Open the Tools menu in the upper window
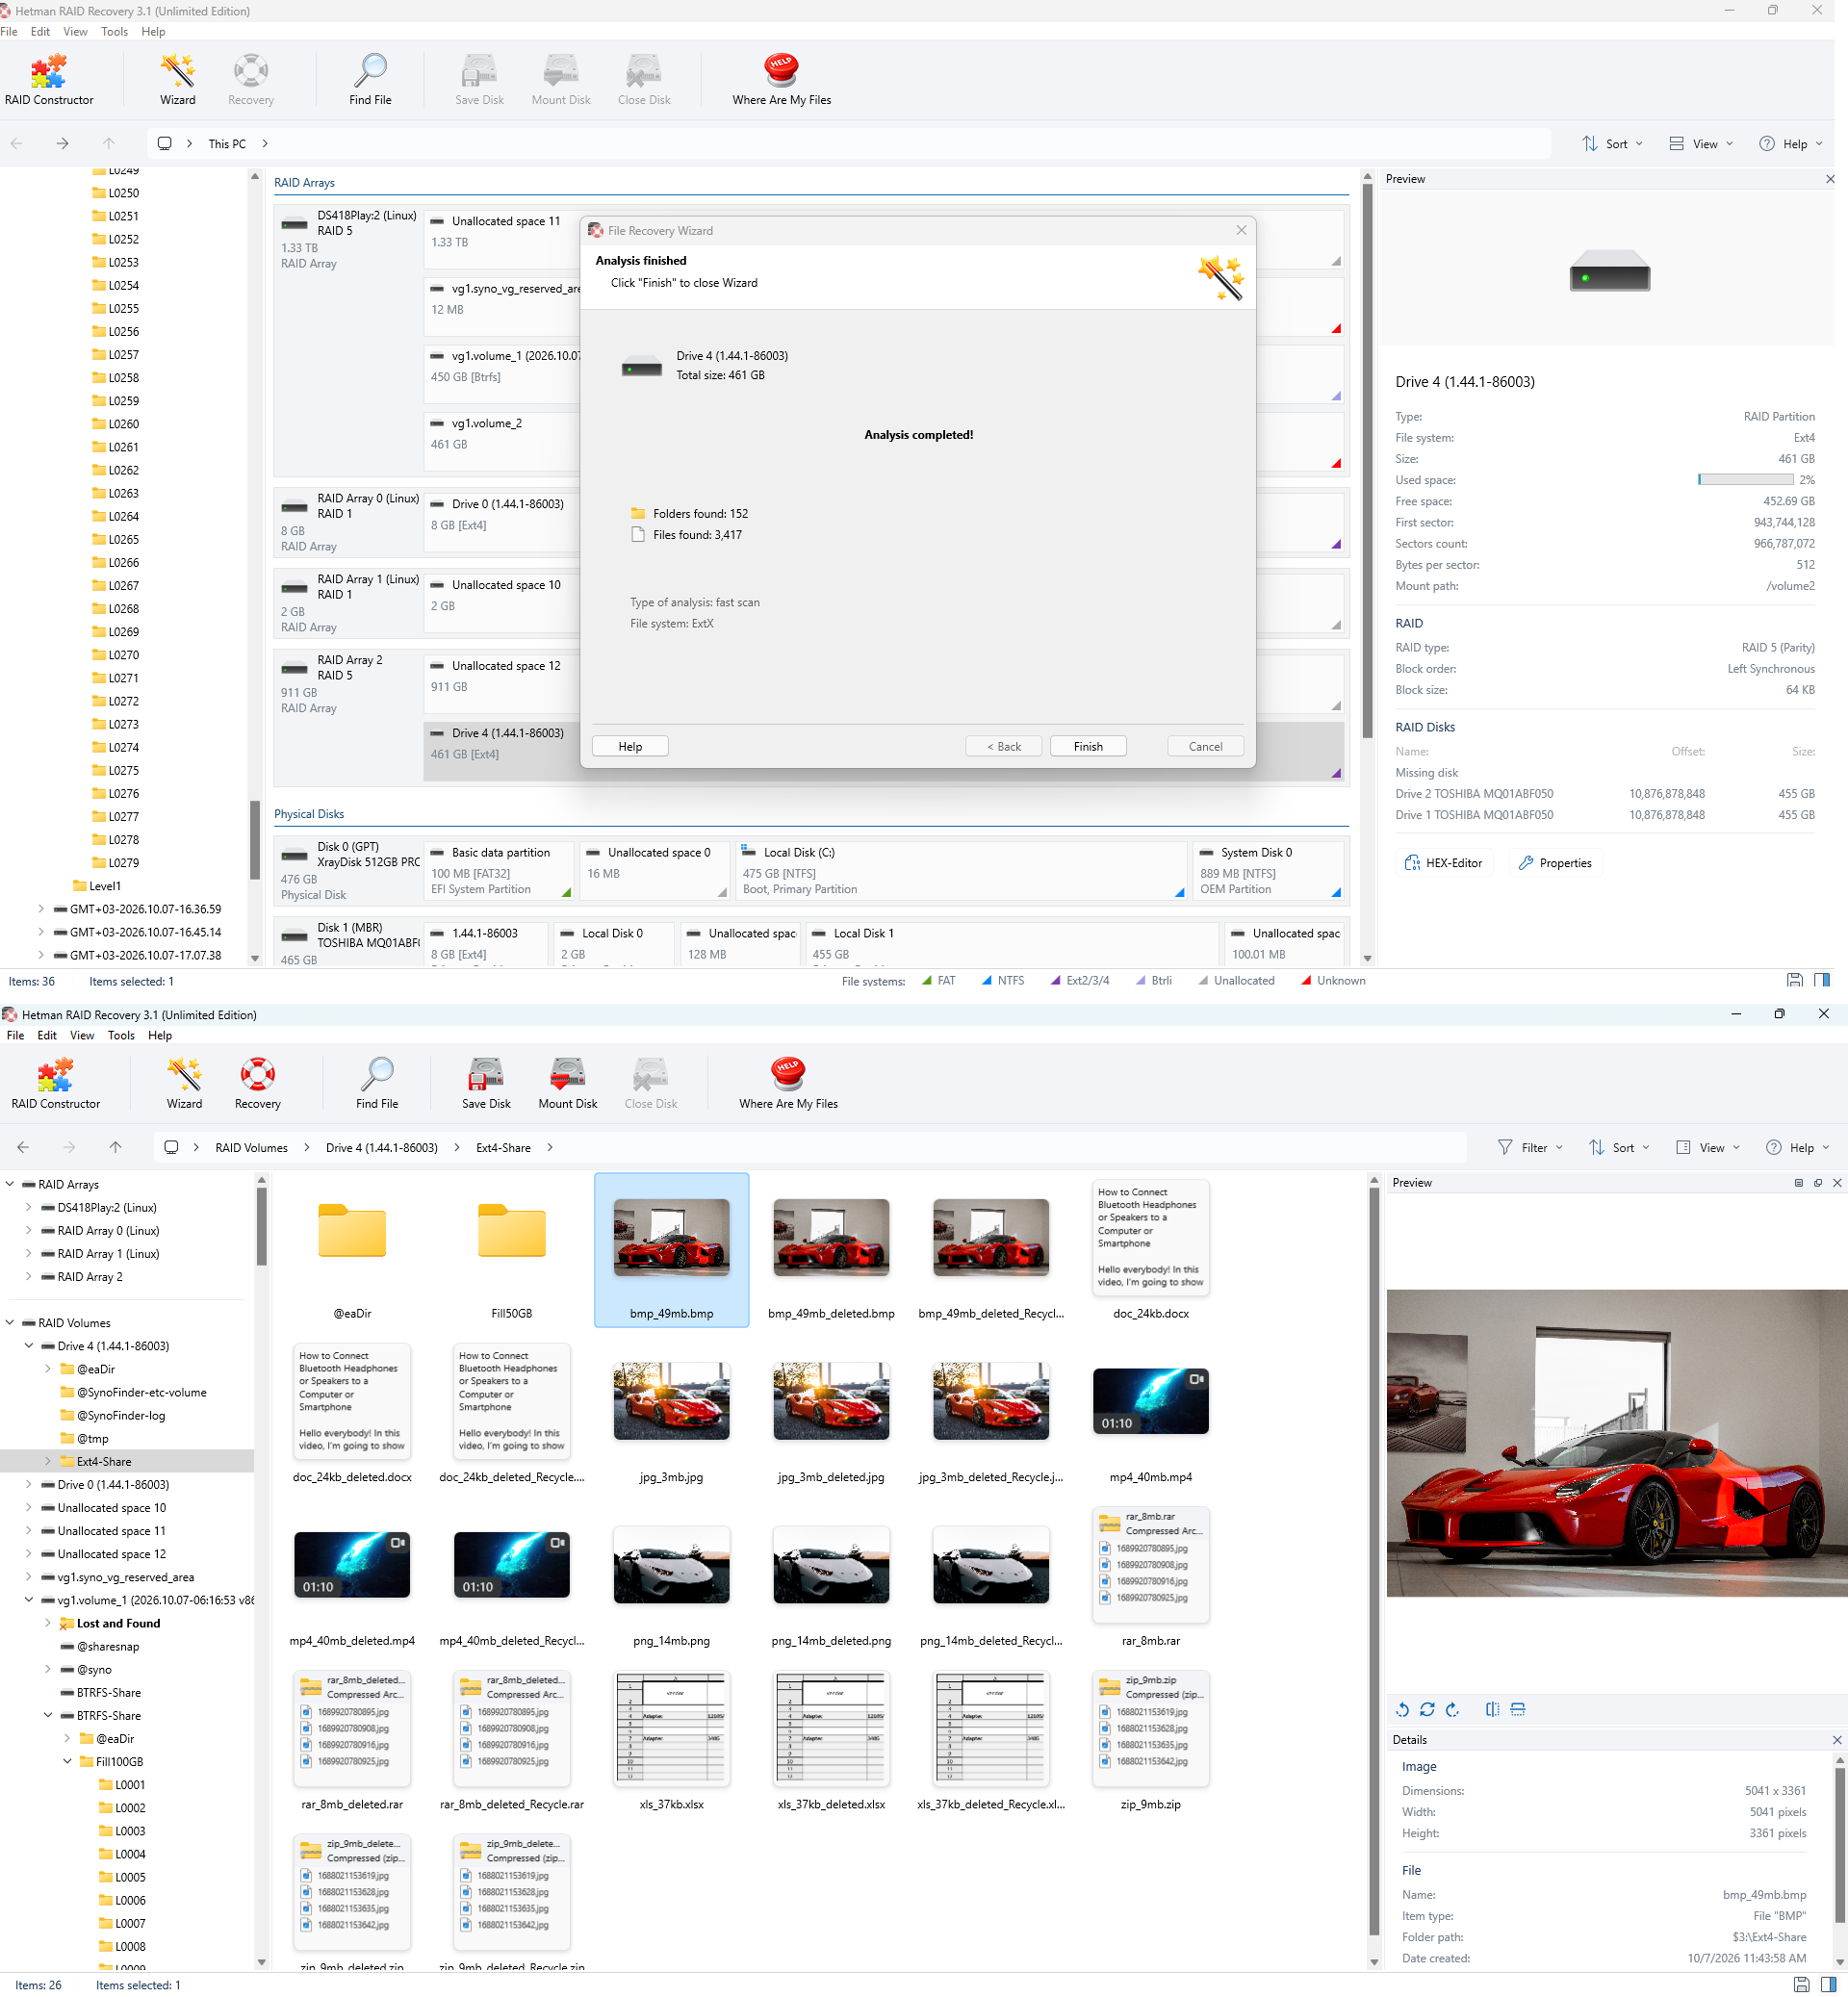The height and width of the screenshot is (1997, 1848). (x=114, y=32)
